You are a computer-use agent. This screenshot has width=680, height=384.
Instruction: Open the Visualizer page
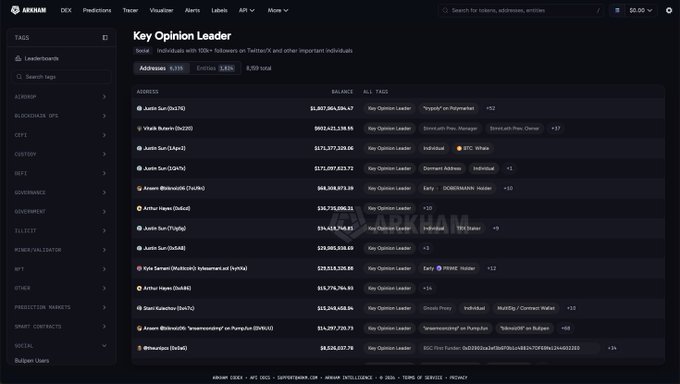tap(161, 10)
